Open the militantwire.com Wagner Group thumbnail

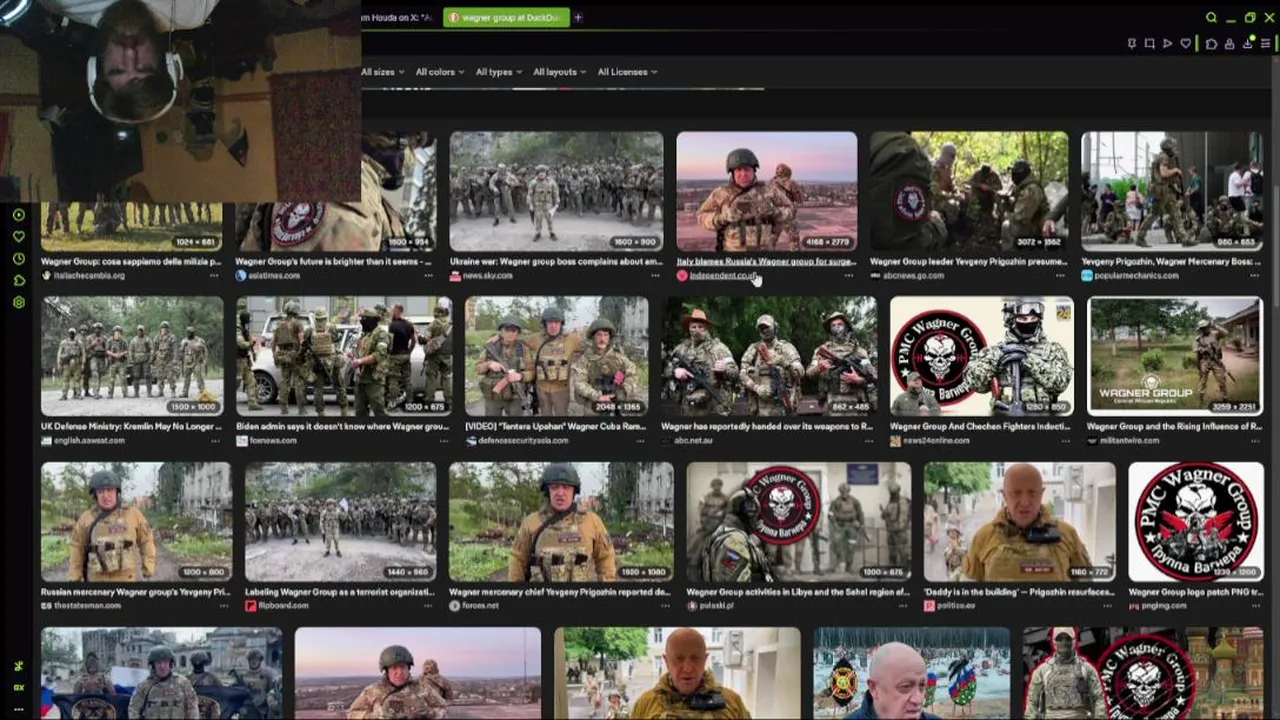(1175, 356)
